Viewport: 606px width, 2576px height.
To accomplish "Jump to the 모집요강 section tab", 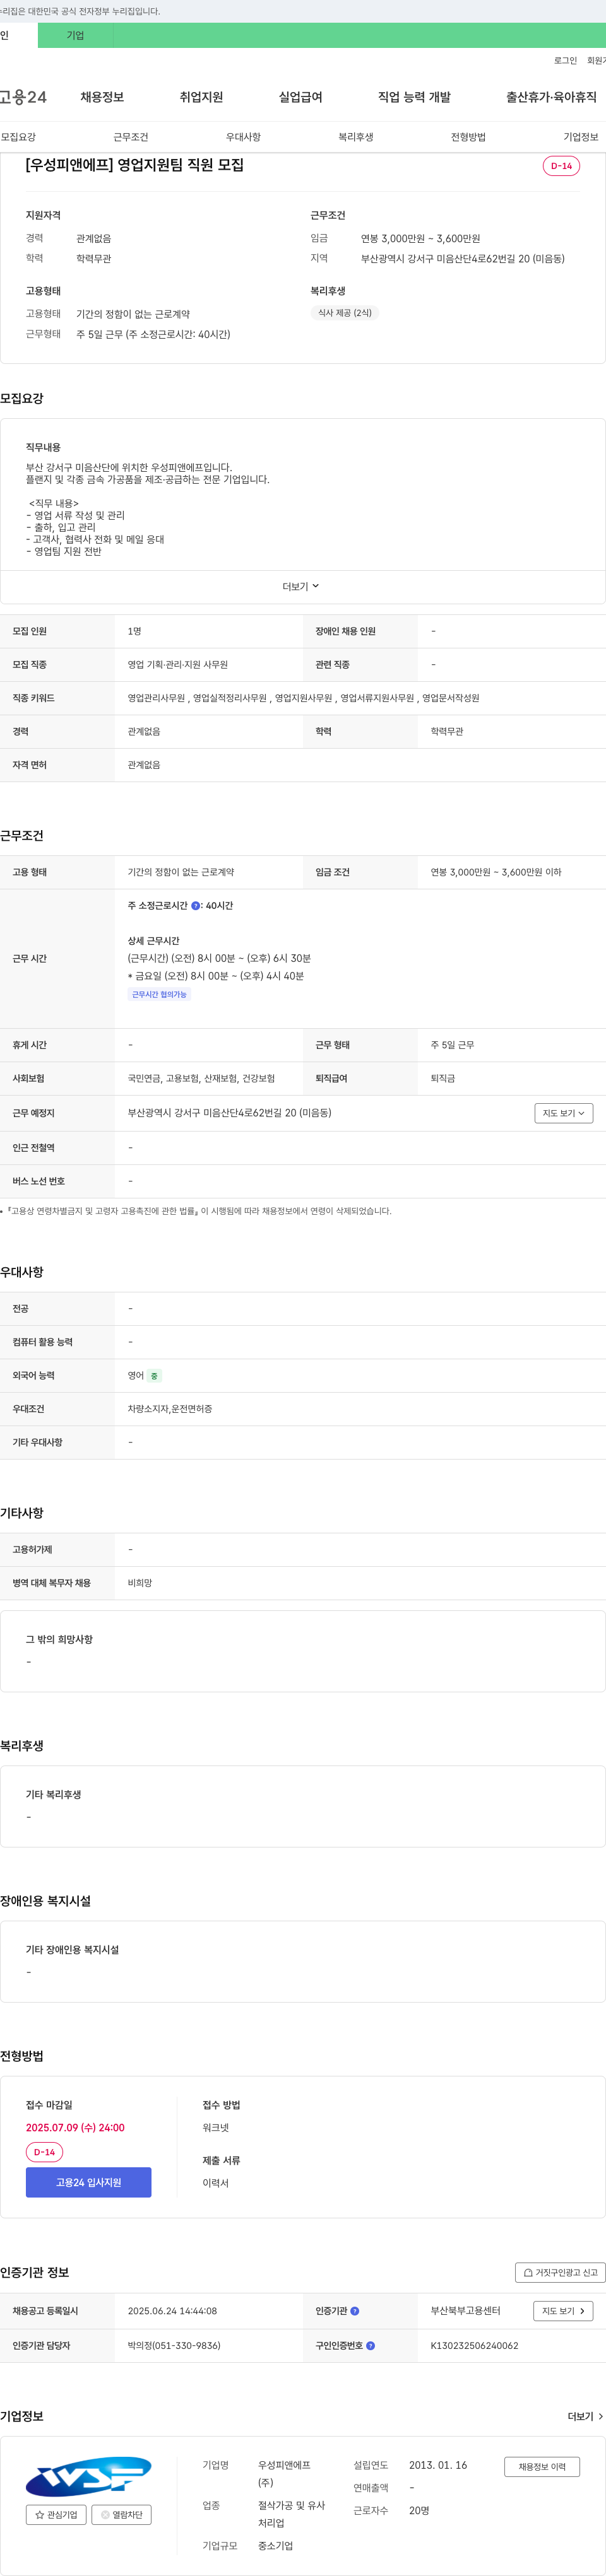I will pos(18,137).
